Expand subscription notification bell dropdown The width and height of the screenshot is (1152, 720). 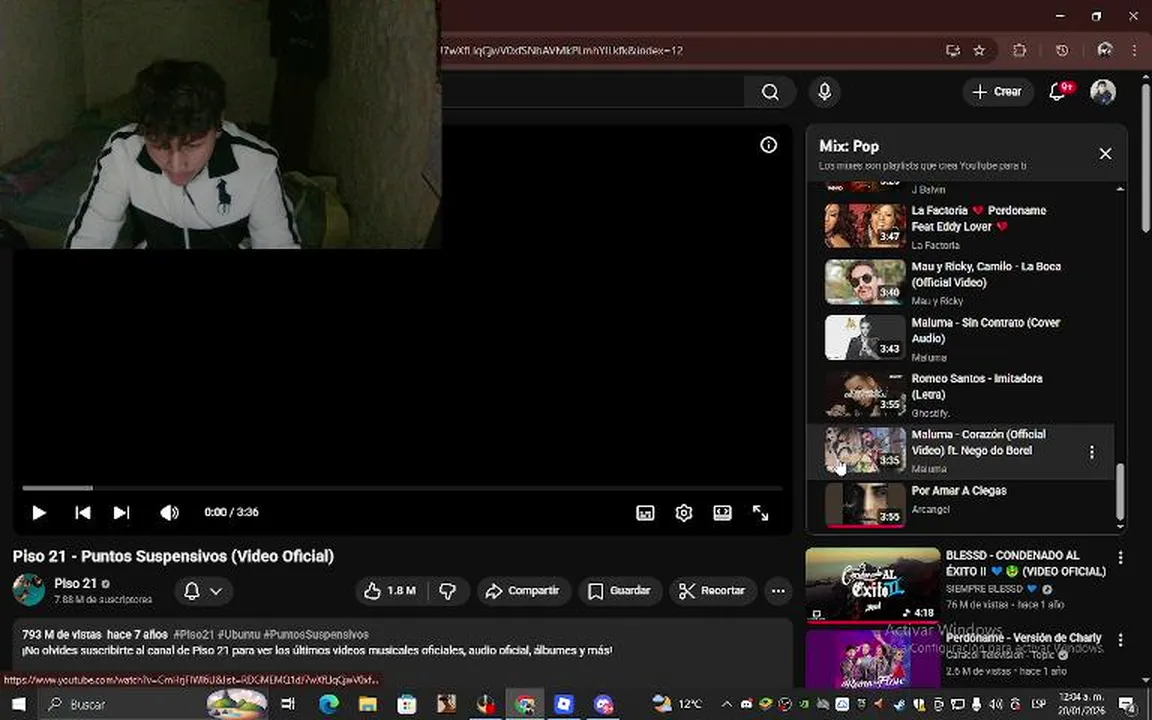coord(204,591)
